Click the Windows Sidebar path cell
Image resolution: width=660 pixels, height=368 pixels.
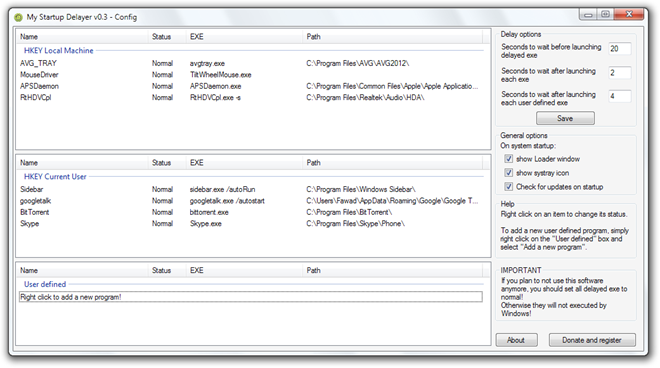coord(361,189)
